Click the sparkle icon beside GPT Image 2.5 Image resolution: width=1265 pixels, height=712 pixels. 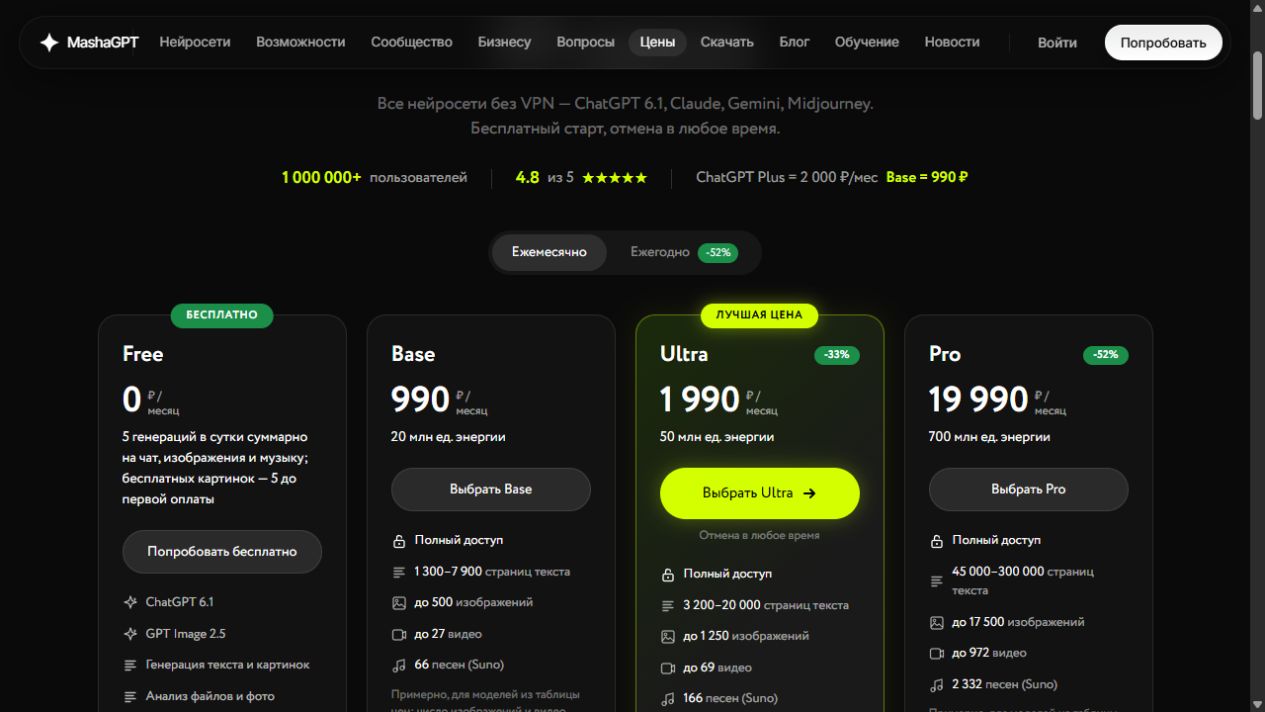click(130, 634)
